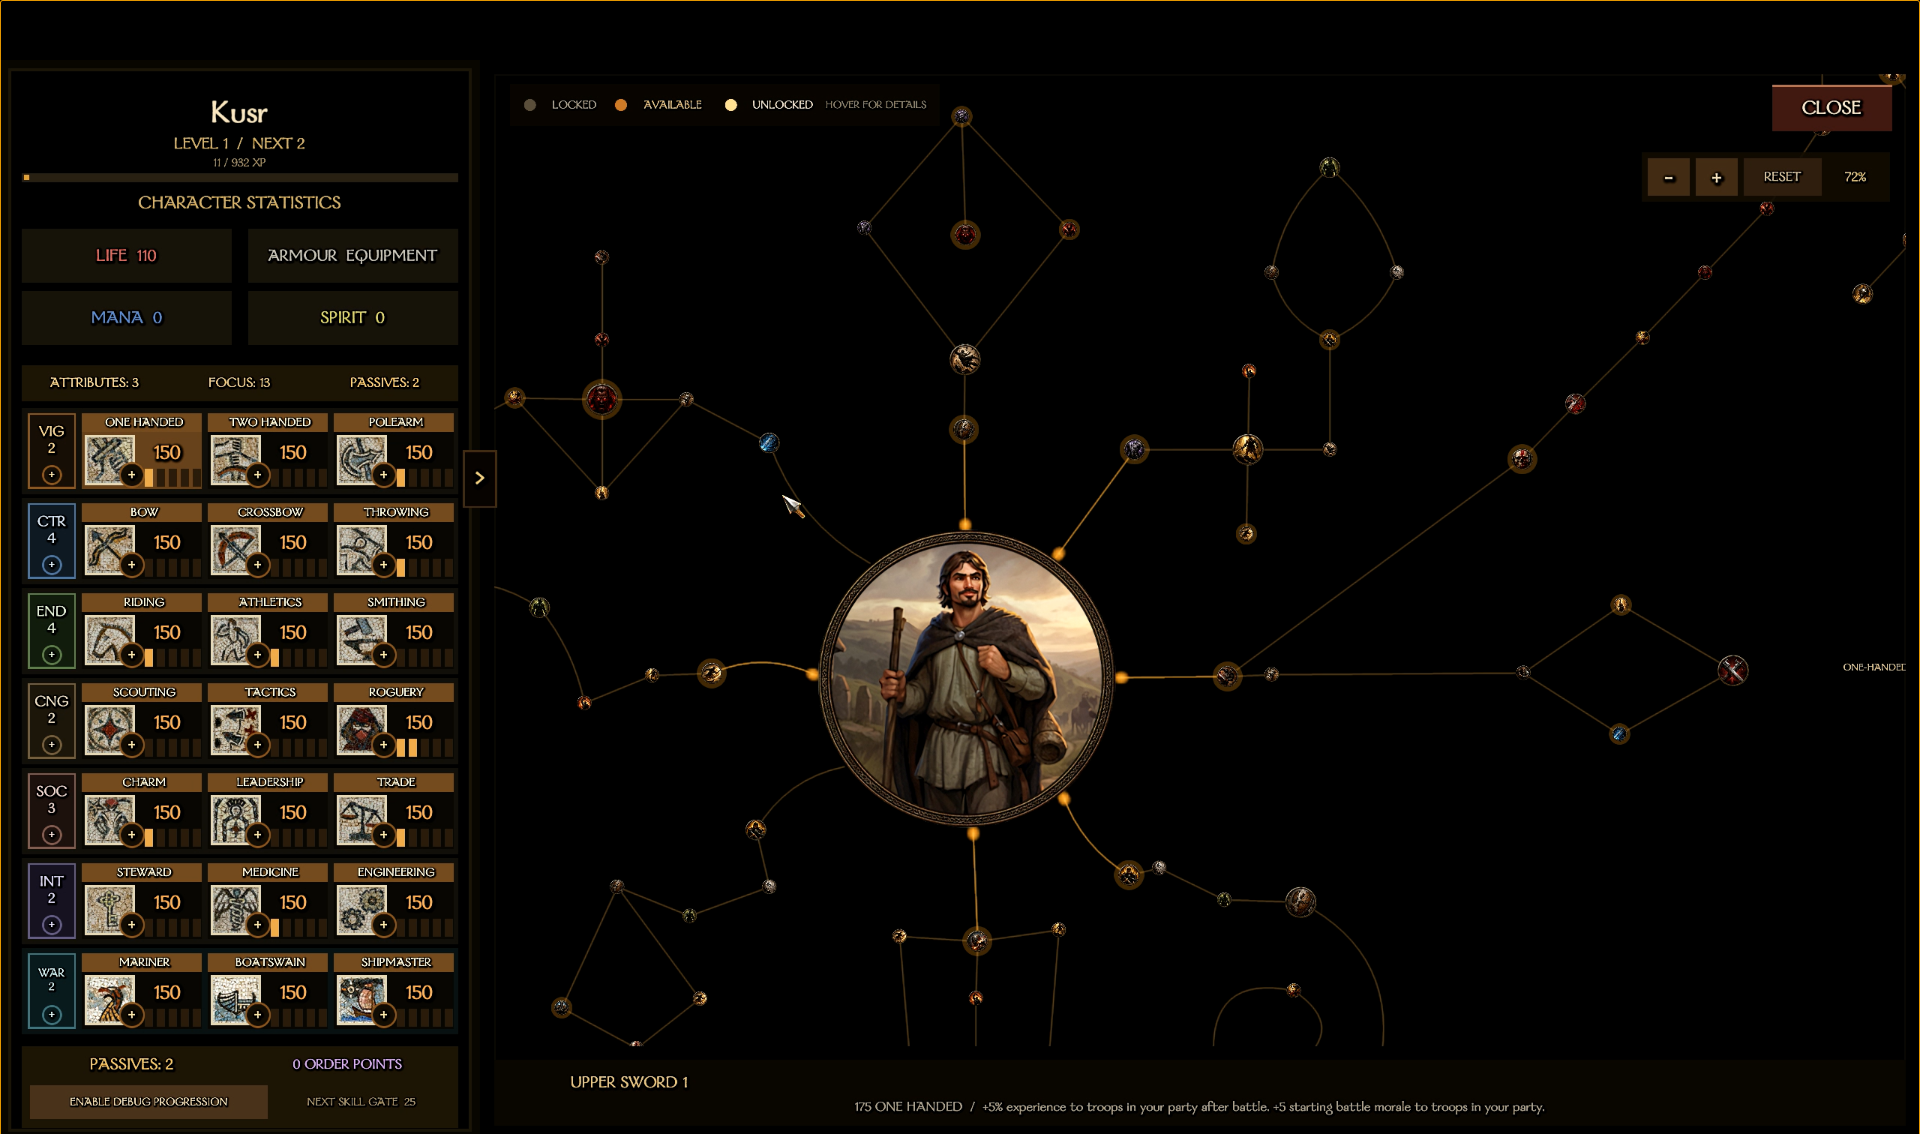Select the Engineering skill icon
The height and width of the screenshot is (1134, 1920).
click(361, 909)
